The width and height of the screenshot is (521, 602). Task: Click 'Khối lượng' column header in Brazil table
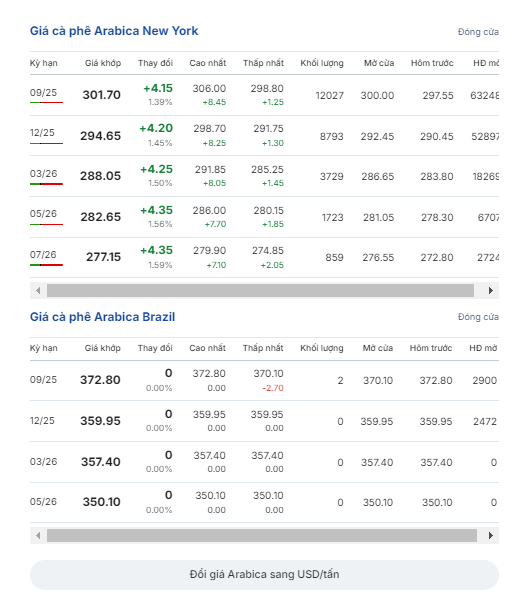pyautogui.click(x=322, y=348)
